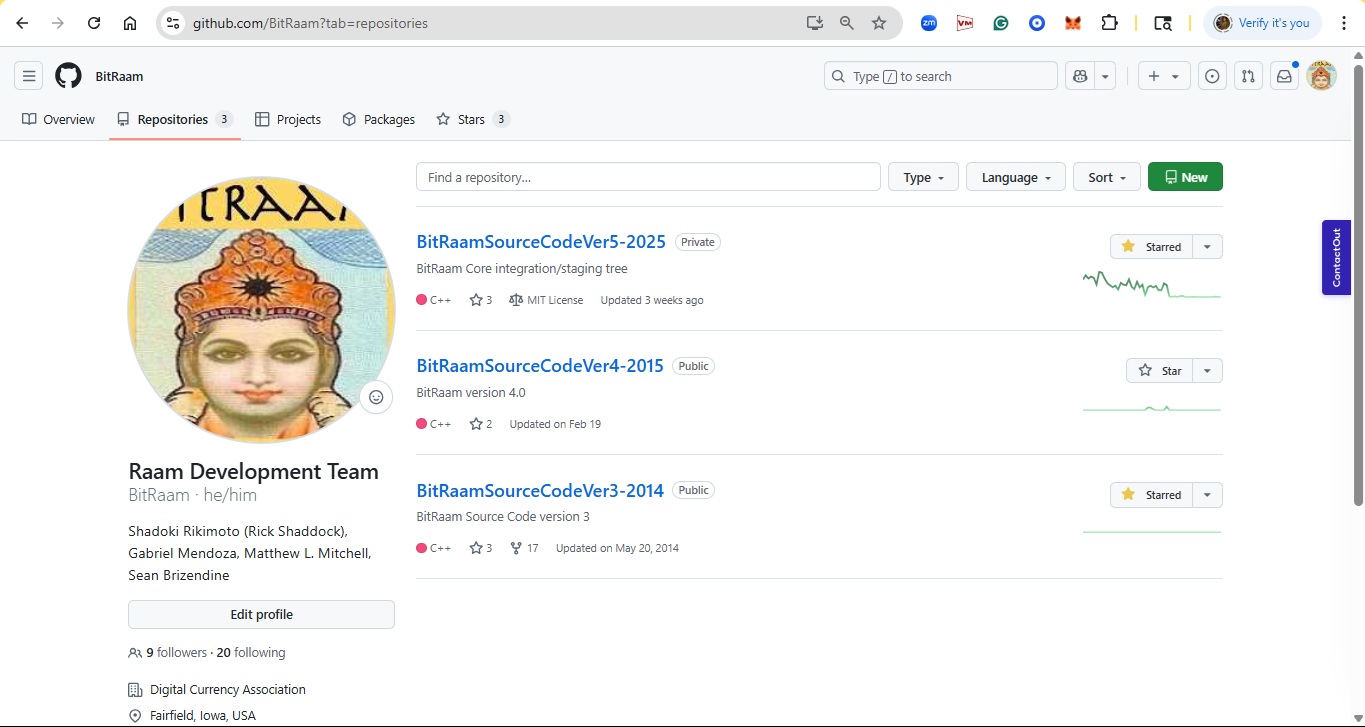Viewport: 1365px width, 727px height.
Task: Open the blue circle extension icon
Action: click(1037, 23)
